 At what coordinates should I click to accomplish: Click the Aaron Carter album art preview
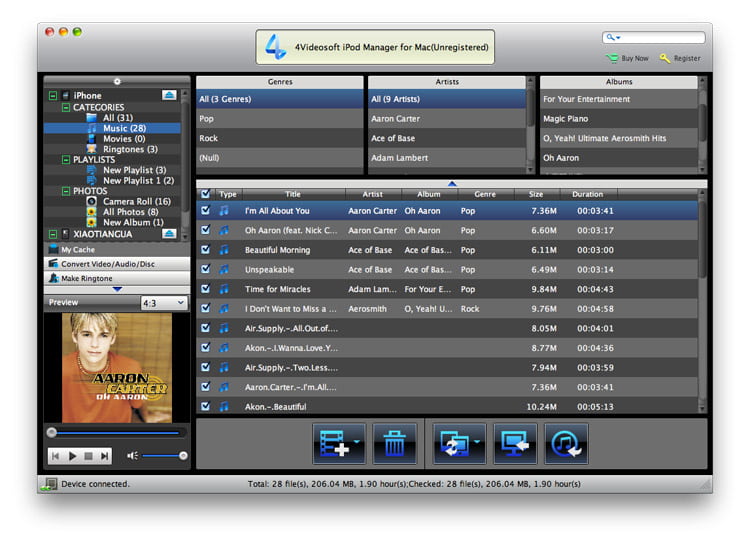coord(117,367)
